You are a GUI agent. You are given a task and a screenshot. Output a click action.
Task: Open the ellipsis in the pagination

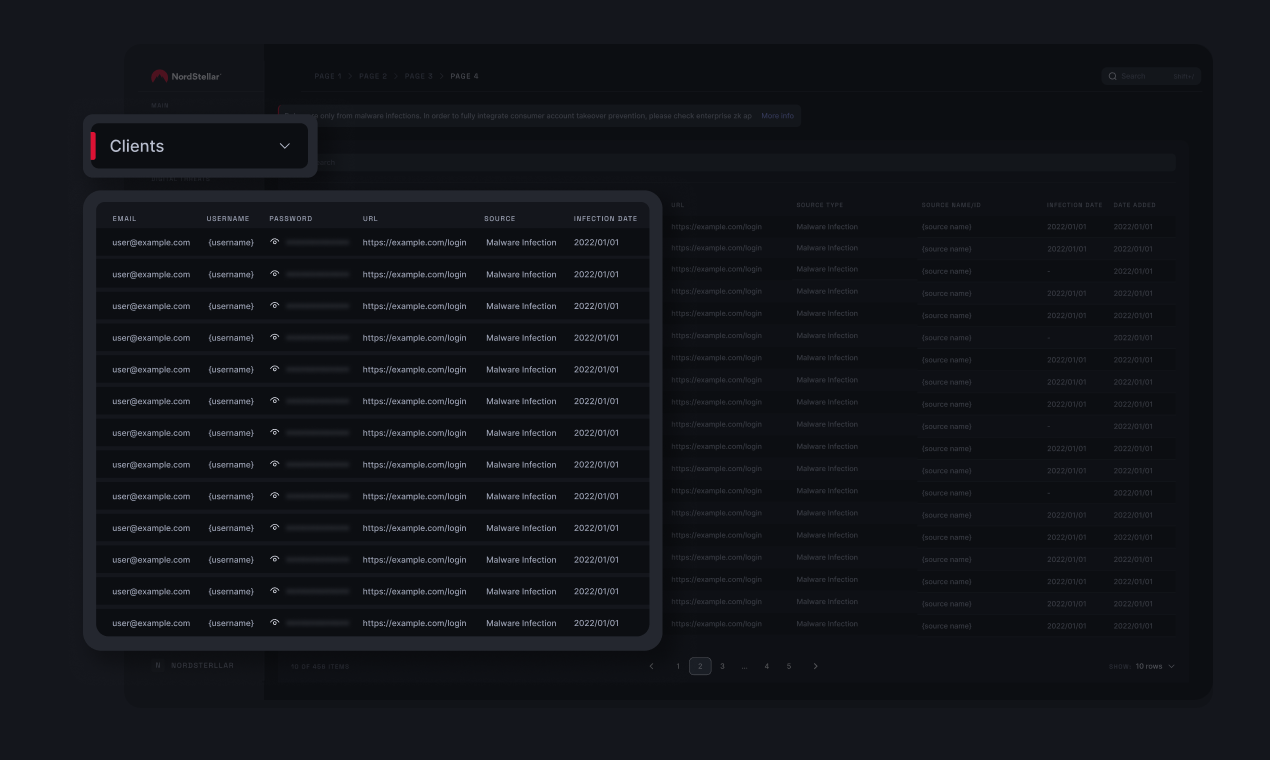tap(745, 666)
